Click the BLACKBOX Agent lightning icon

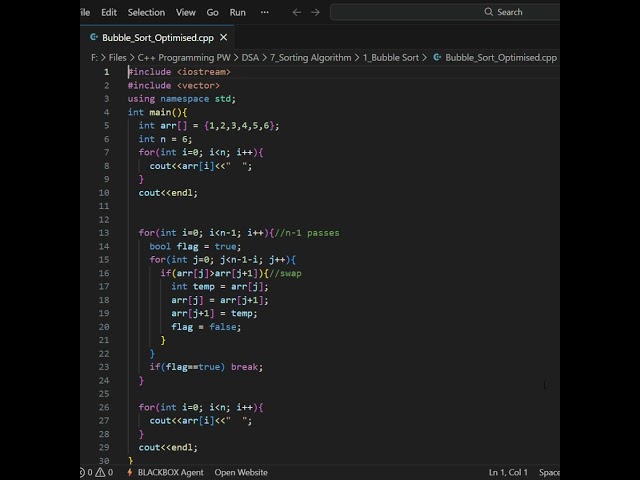pyautogui.click(x=129, y=473)
